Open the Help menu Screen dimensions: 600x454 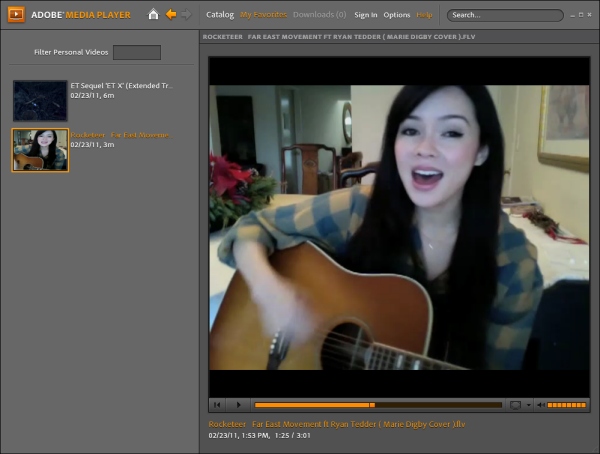(x=424, y=15)
